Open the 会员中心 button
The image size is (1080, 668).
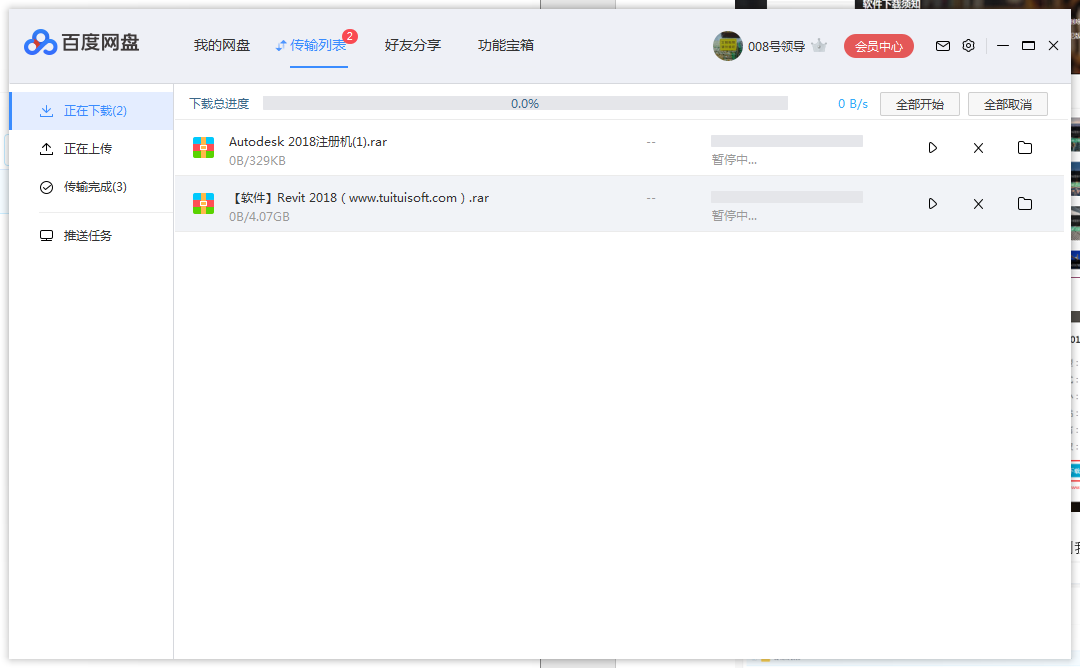(x=879, y=46)
